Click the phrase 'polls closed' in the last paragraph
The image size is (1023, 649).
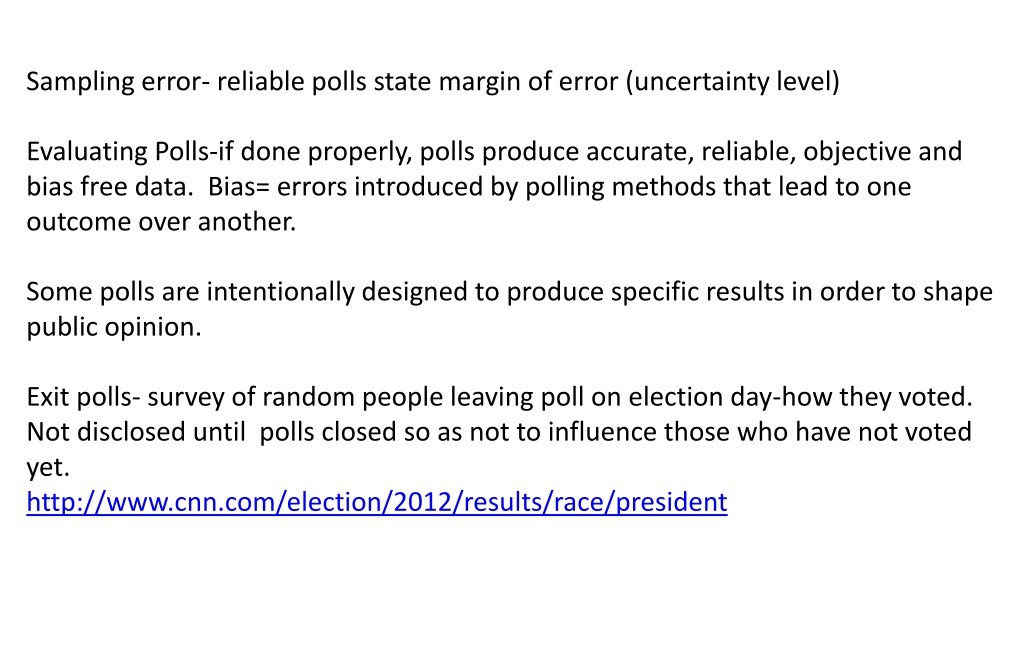click(x=328, y=432)
